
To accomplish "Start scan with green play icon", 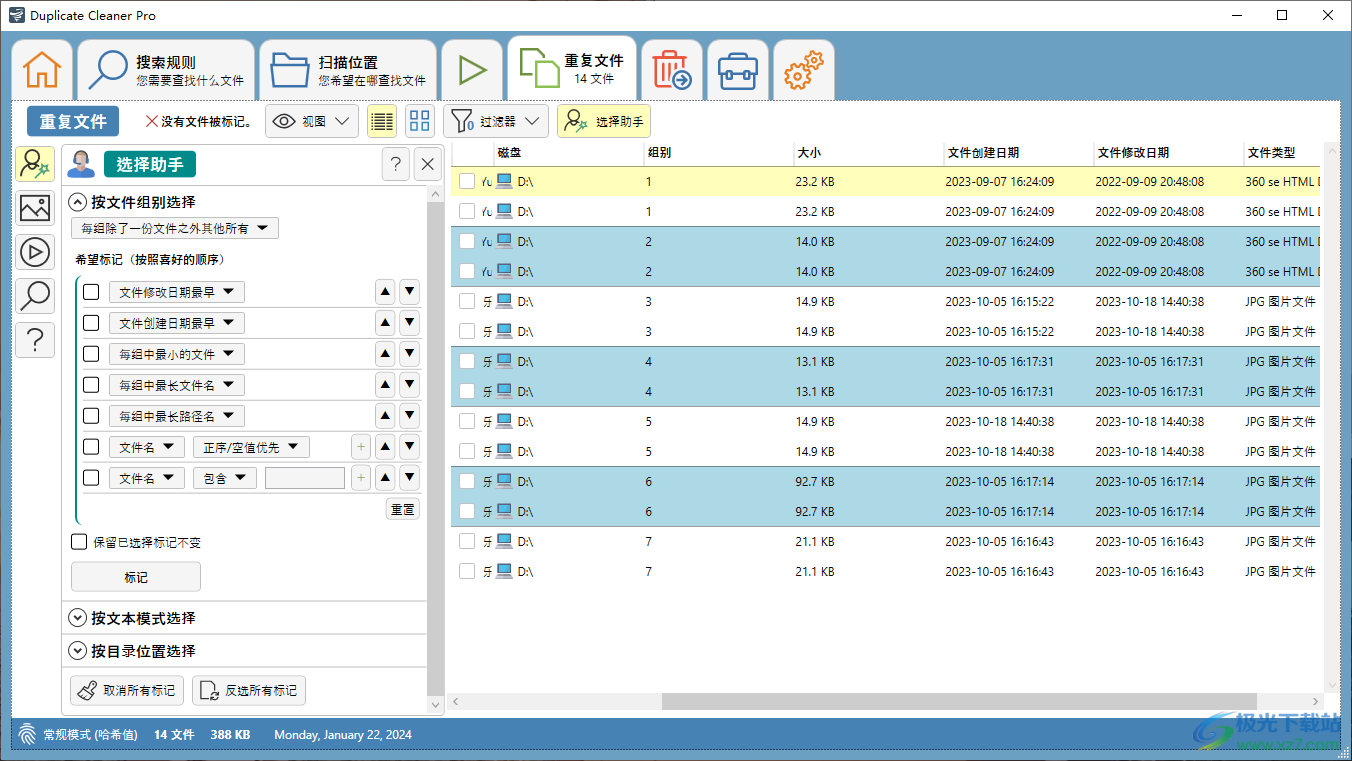I will pyautogui.click(x=472, y=70).
